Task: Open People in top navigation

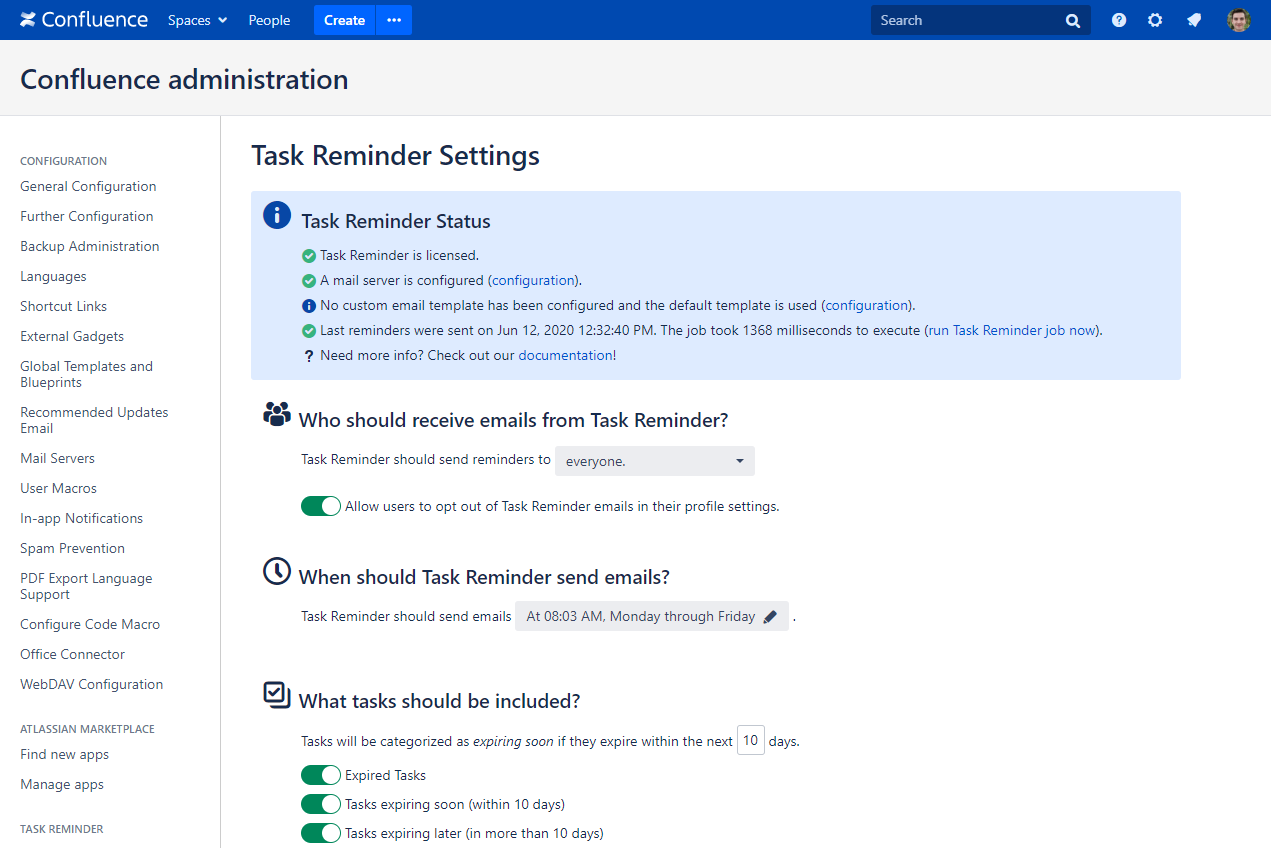Action: tap(269, 20)
